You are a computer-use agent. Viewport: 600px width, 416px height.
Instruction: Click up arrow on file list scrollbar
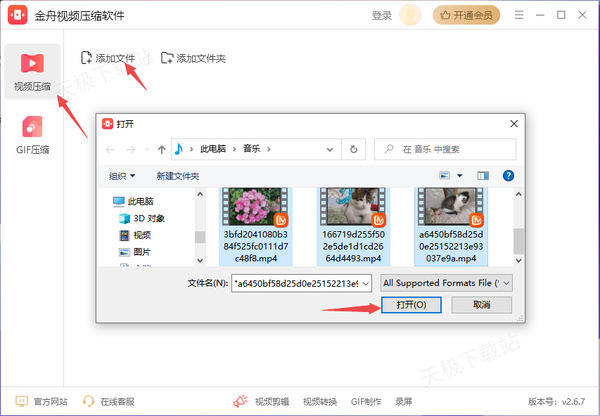tap(518, 194)
